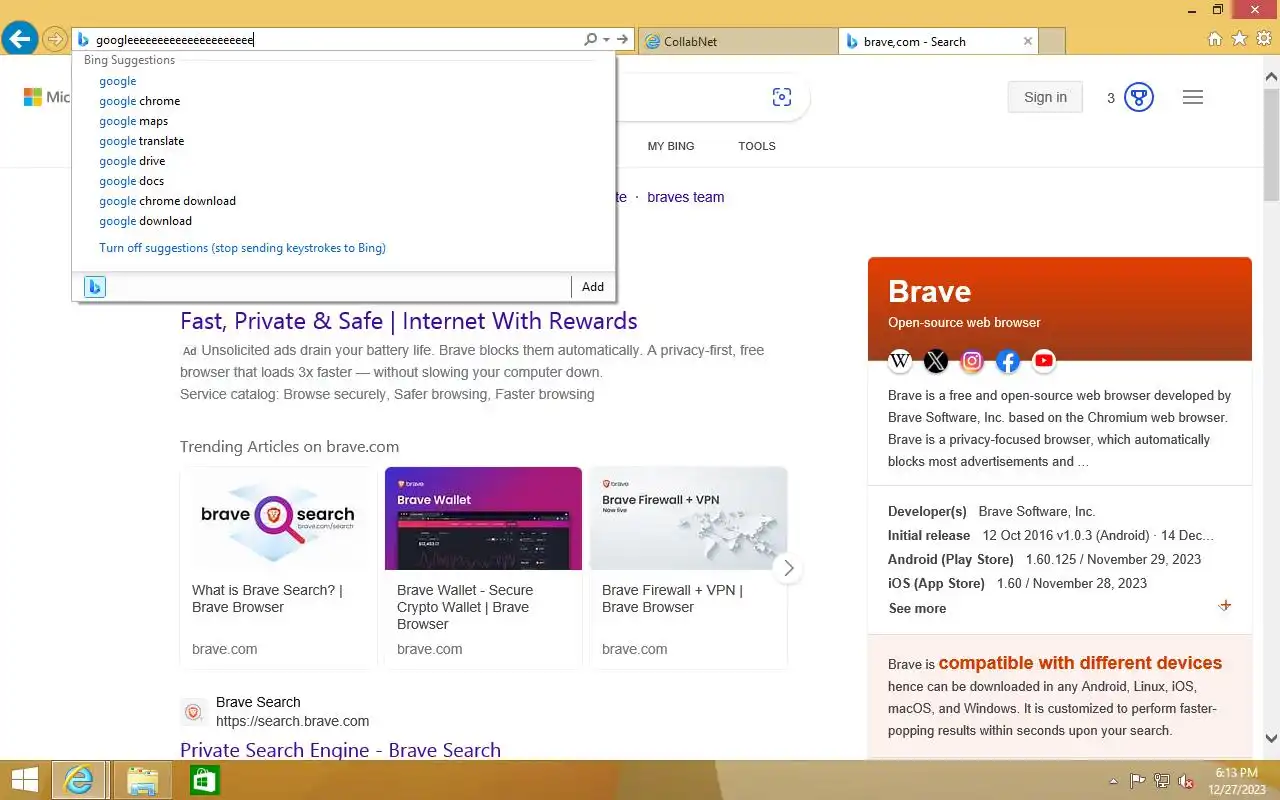Click the Add search provider button
This screenshot has height=800, width=1280.
[x=593, y=287]
